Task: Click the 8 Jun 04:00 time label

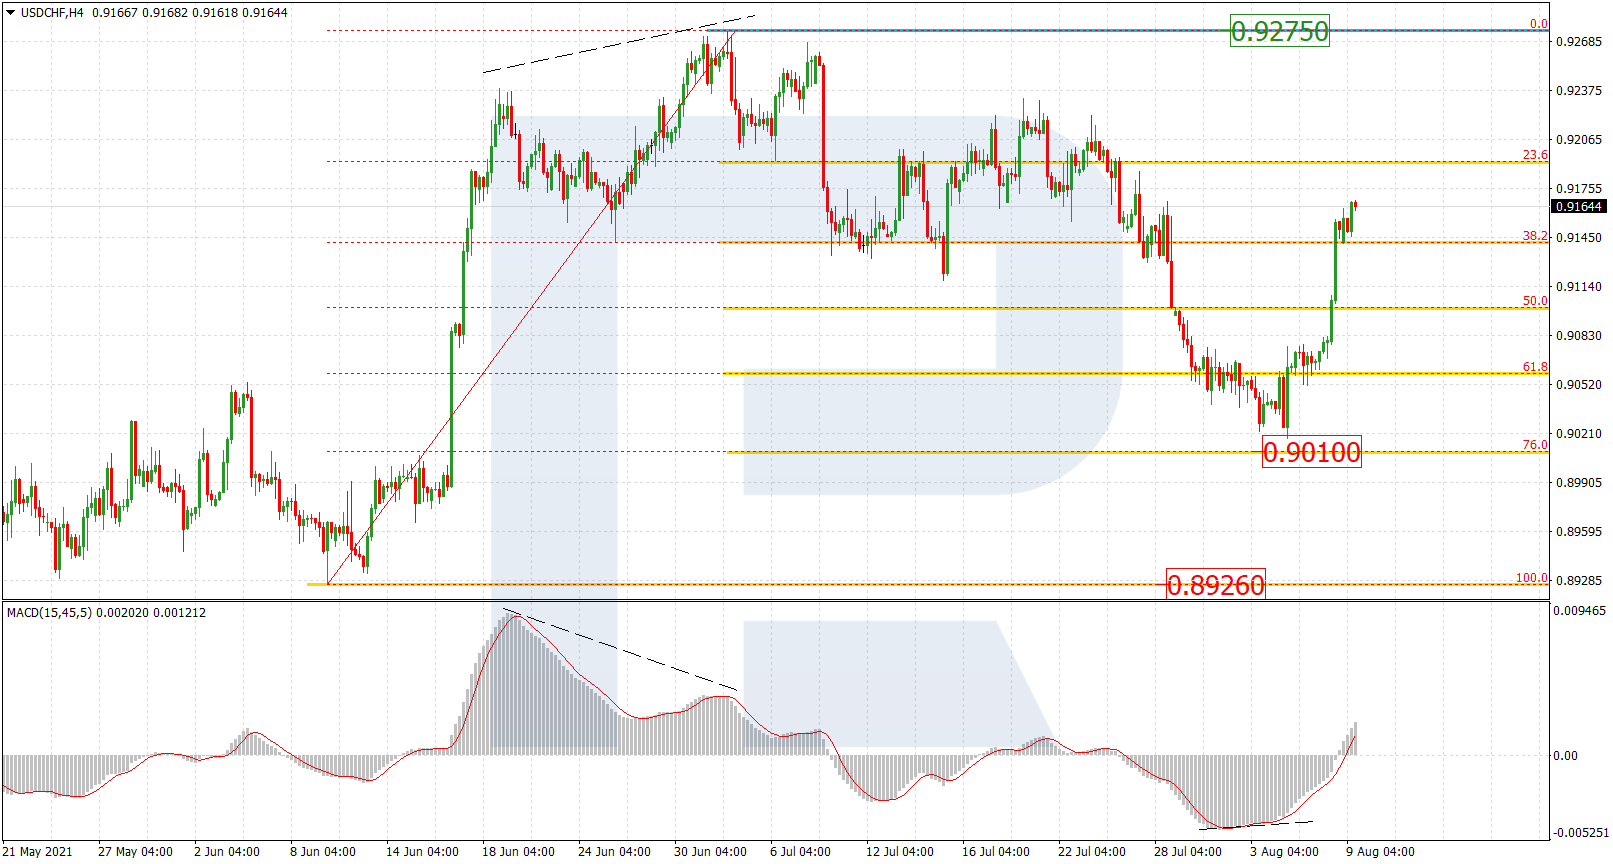Action: (x=323, y=852)
